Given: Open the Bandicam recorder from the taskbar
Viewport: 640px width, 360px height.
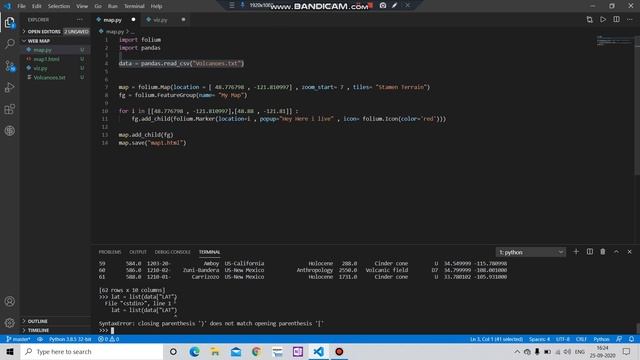Looking at the screenshot, I should click(x=339, y=351).
